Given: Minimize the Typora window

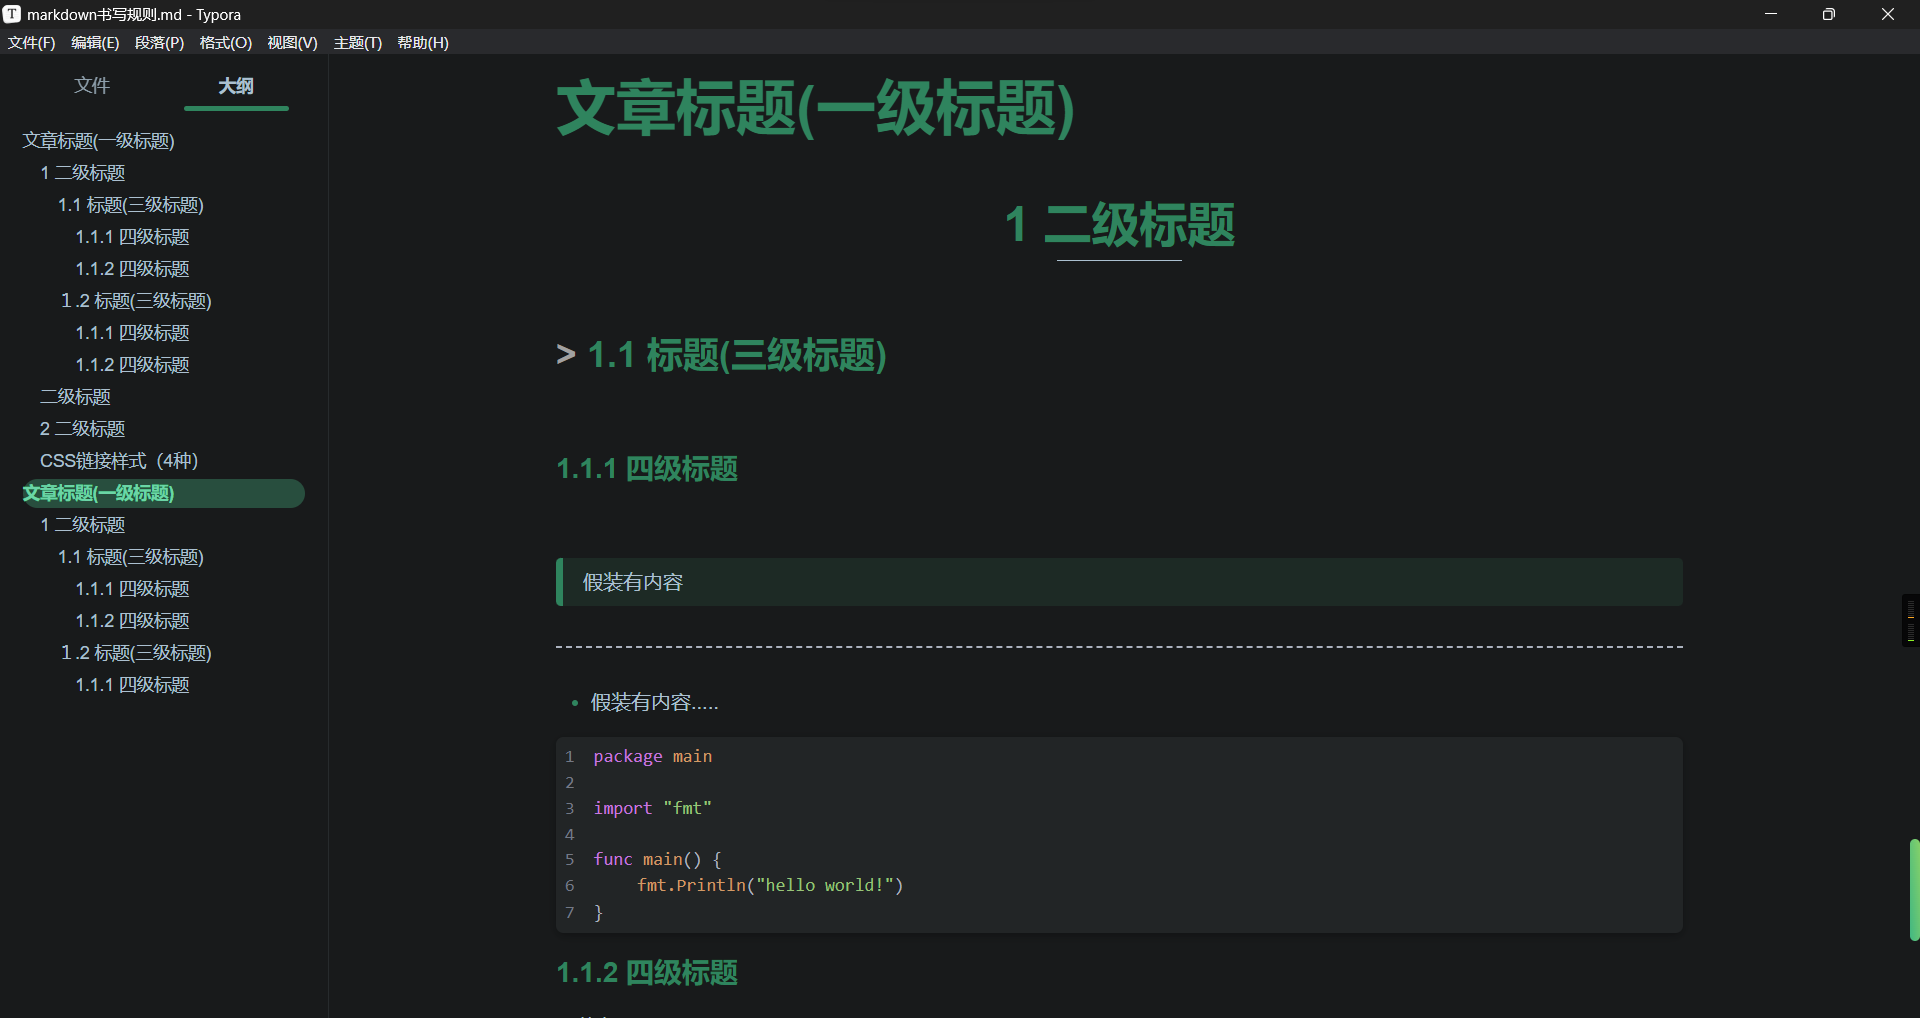Looking at the screenshot, I should (x=1771, y=14).
